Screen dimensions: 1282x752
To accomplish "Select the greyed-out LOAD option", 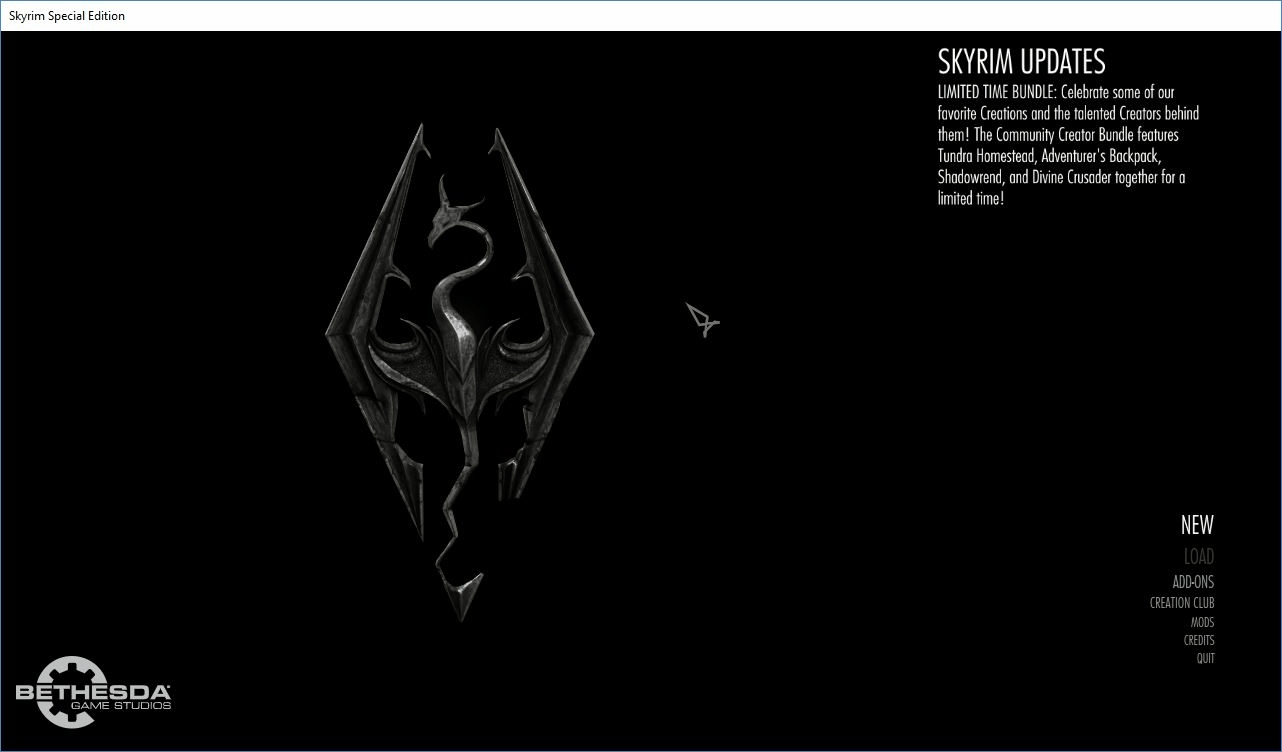I will tap(1198, 557).
